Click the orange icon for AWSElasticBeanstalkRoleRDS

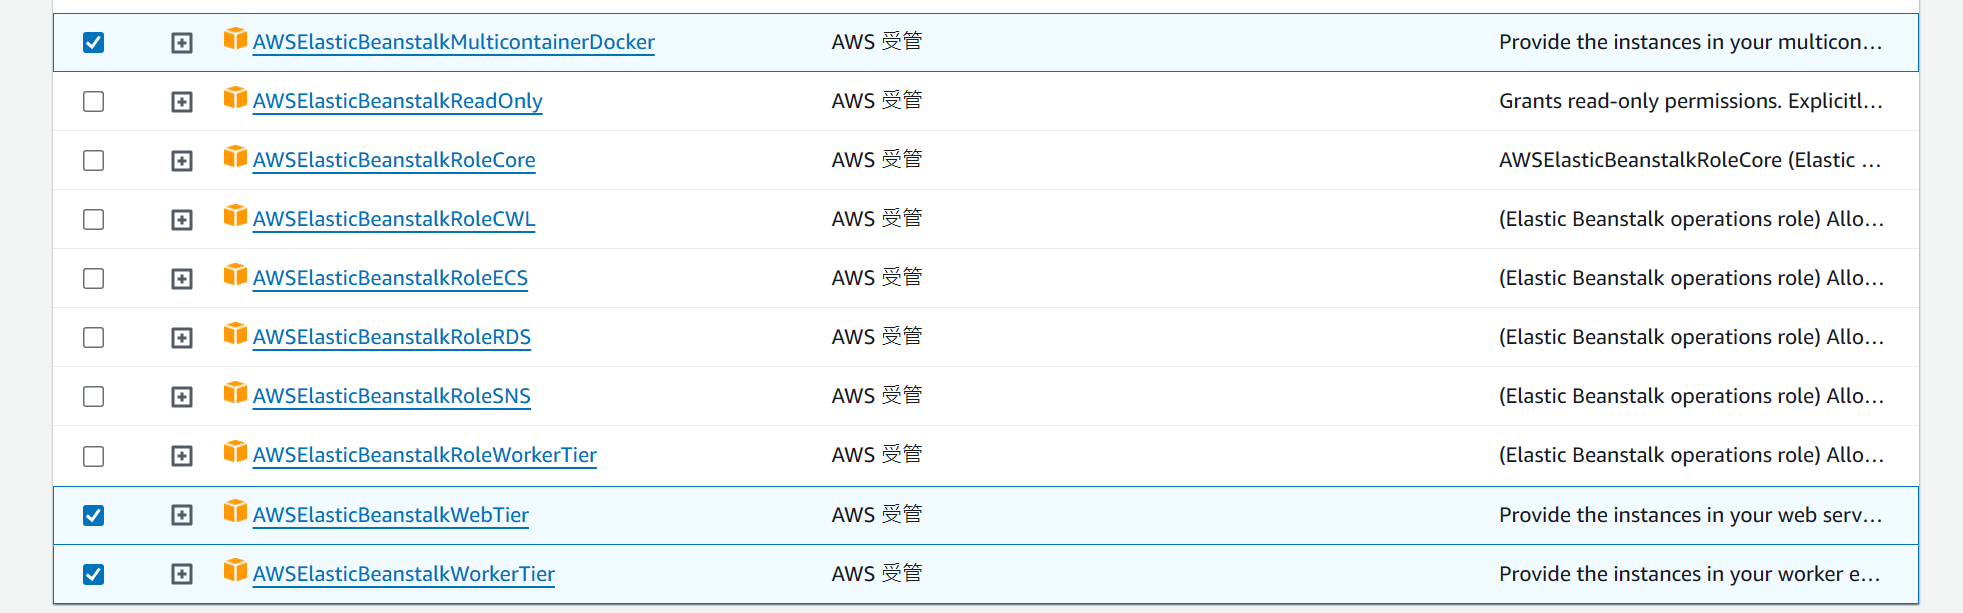pos(235,334)
